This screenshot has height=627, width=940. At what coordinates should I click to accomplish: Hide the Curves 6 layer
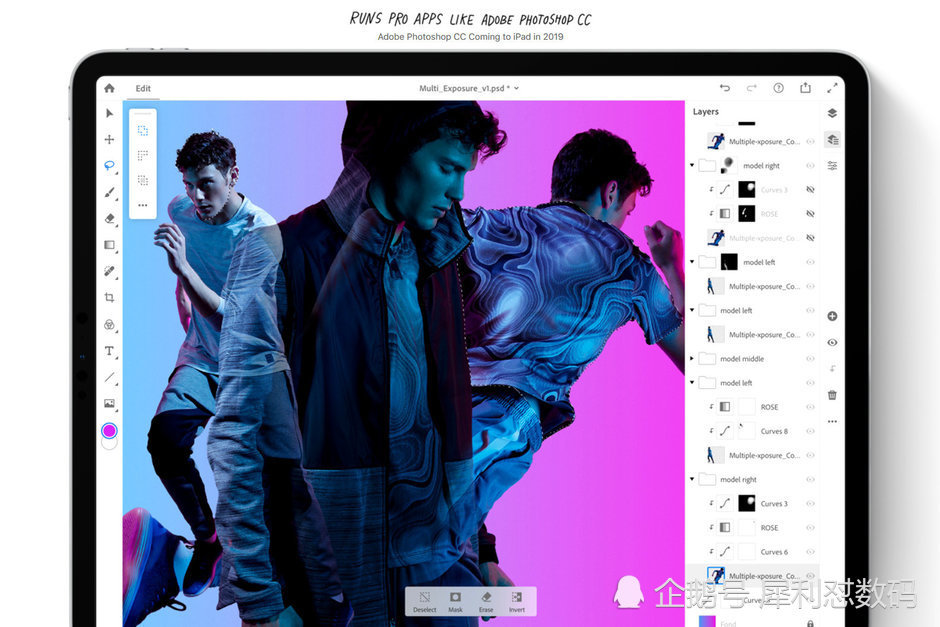(810, 551)
